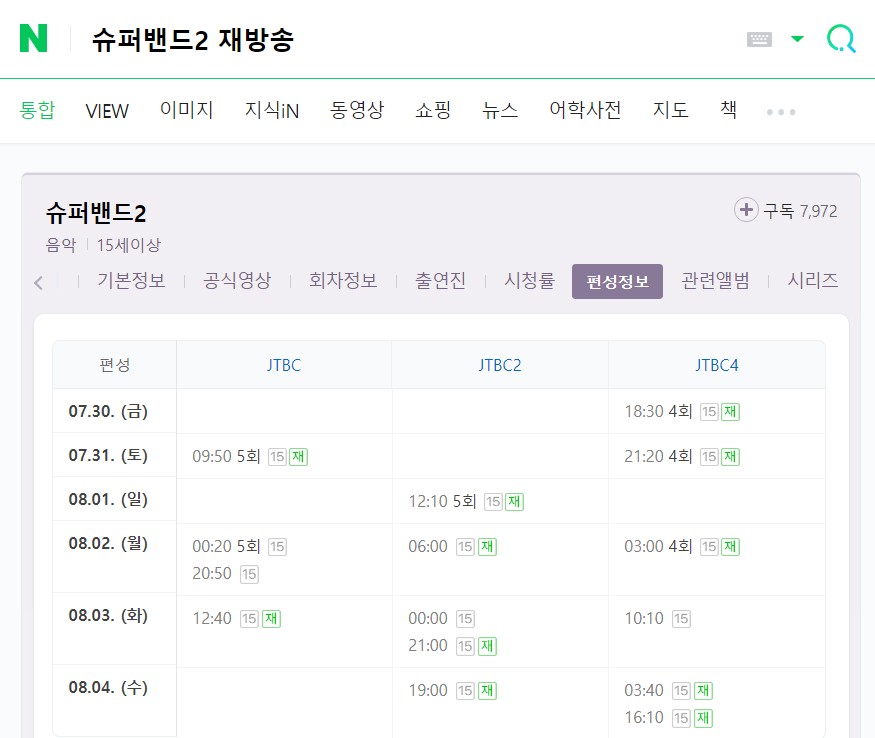
Task: Click the green search magnifier icon
Action: coord(841,39)
